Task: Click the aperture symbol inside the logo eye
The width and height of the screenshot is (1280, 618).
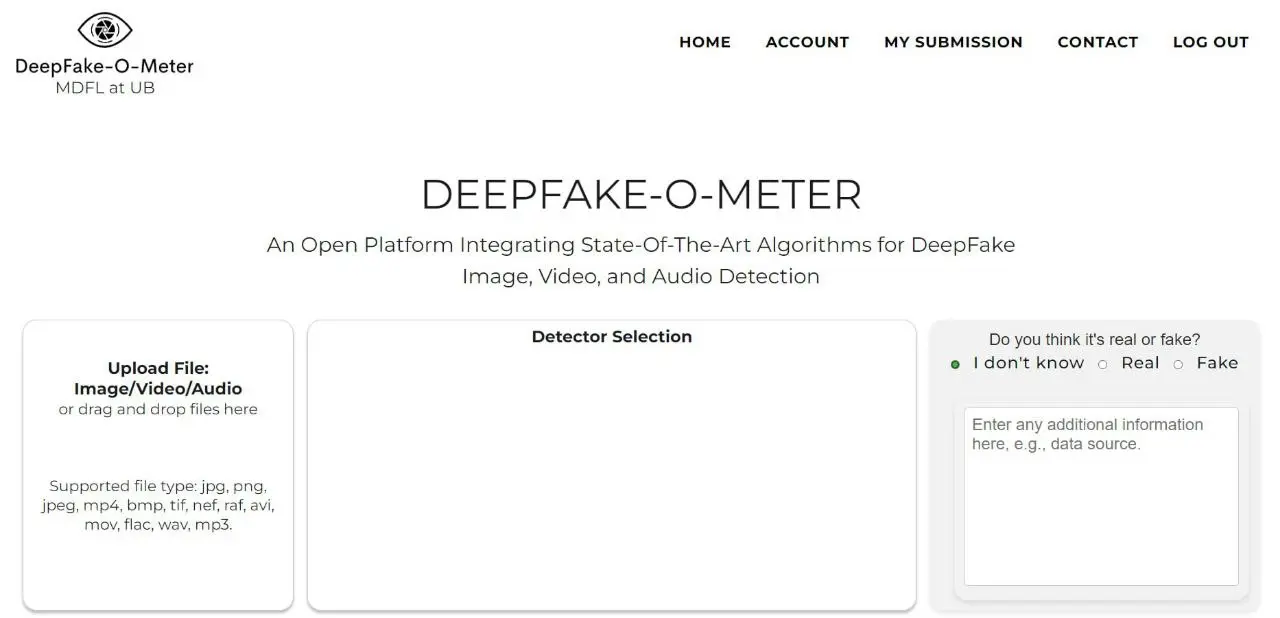Action: 104,29
